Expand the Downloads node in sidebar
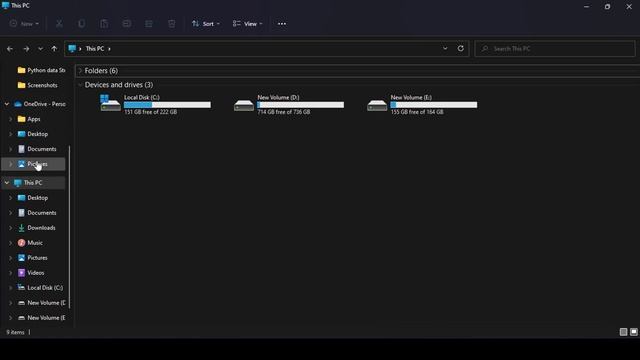 (x=11, y=228)
